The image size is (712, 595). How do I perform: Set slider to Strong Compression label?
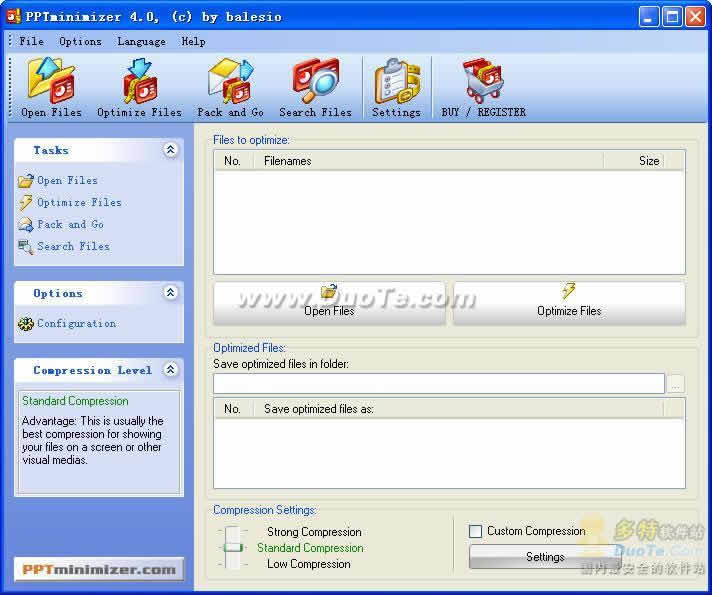(x=314, y=532)
